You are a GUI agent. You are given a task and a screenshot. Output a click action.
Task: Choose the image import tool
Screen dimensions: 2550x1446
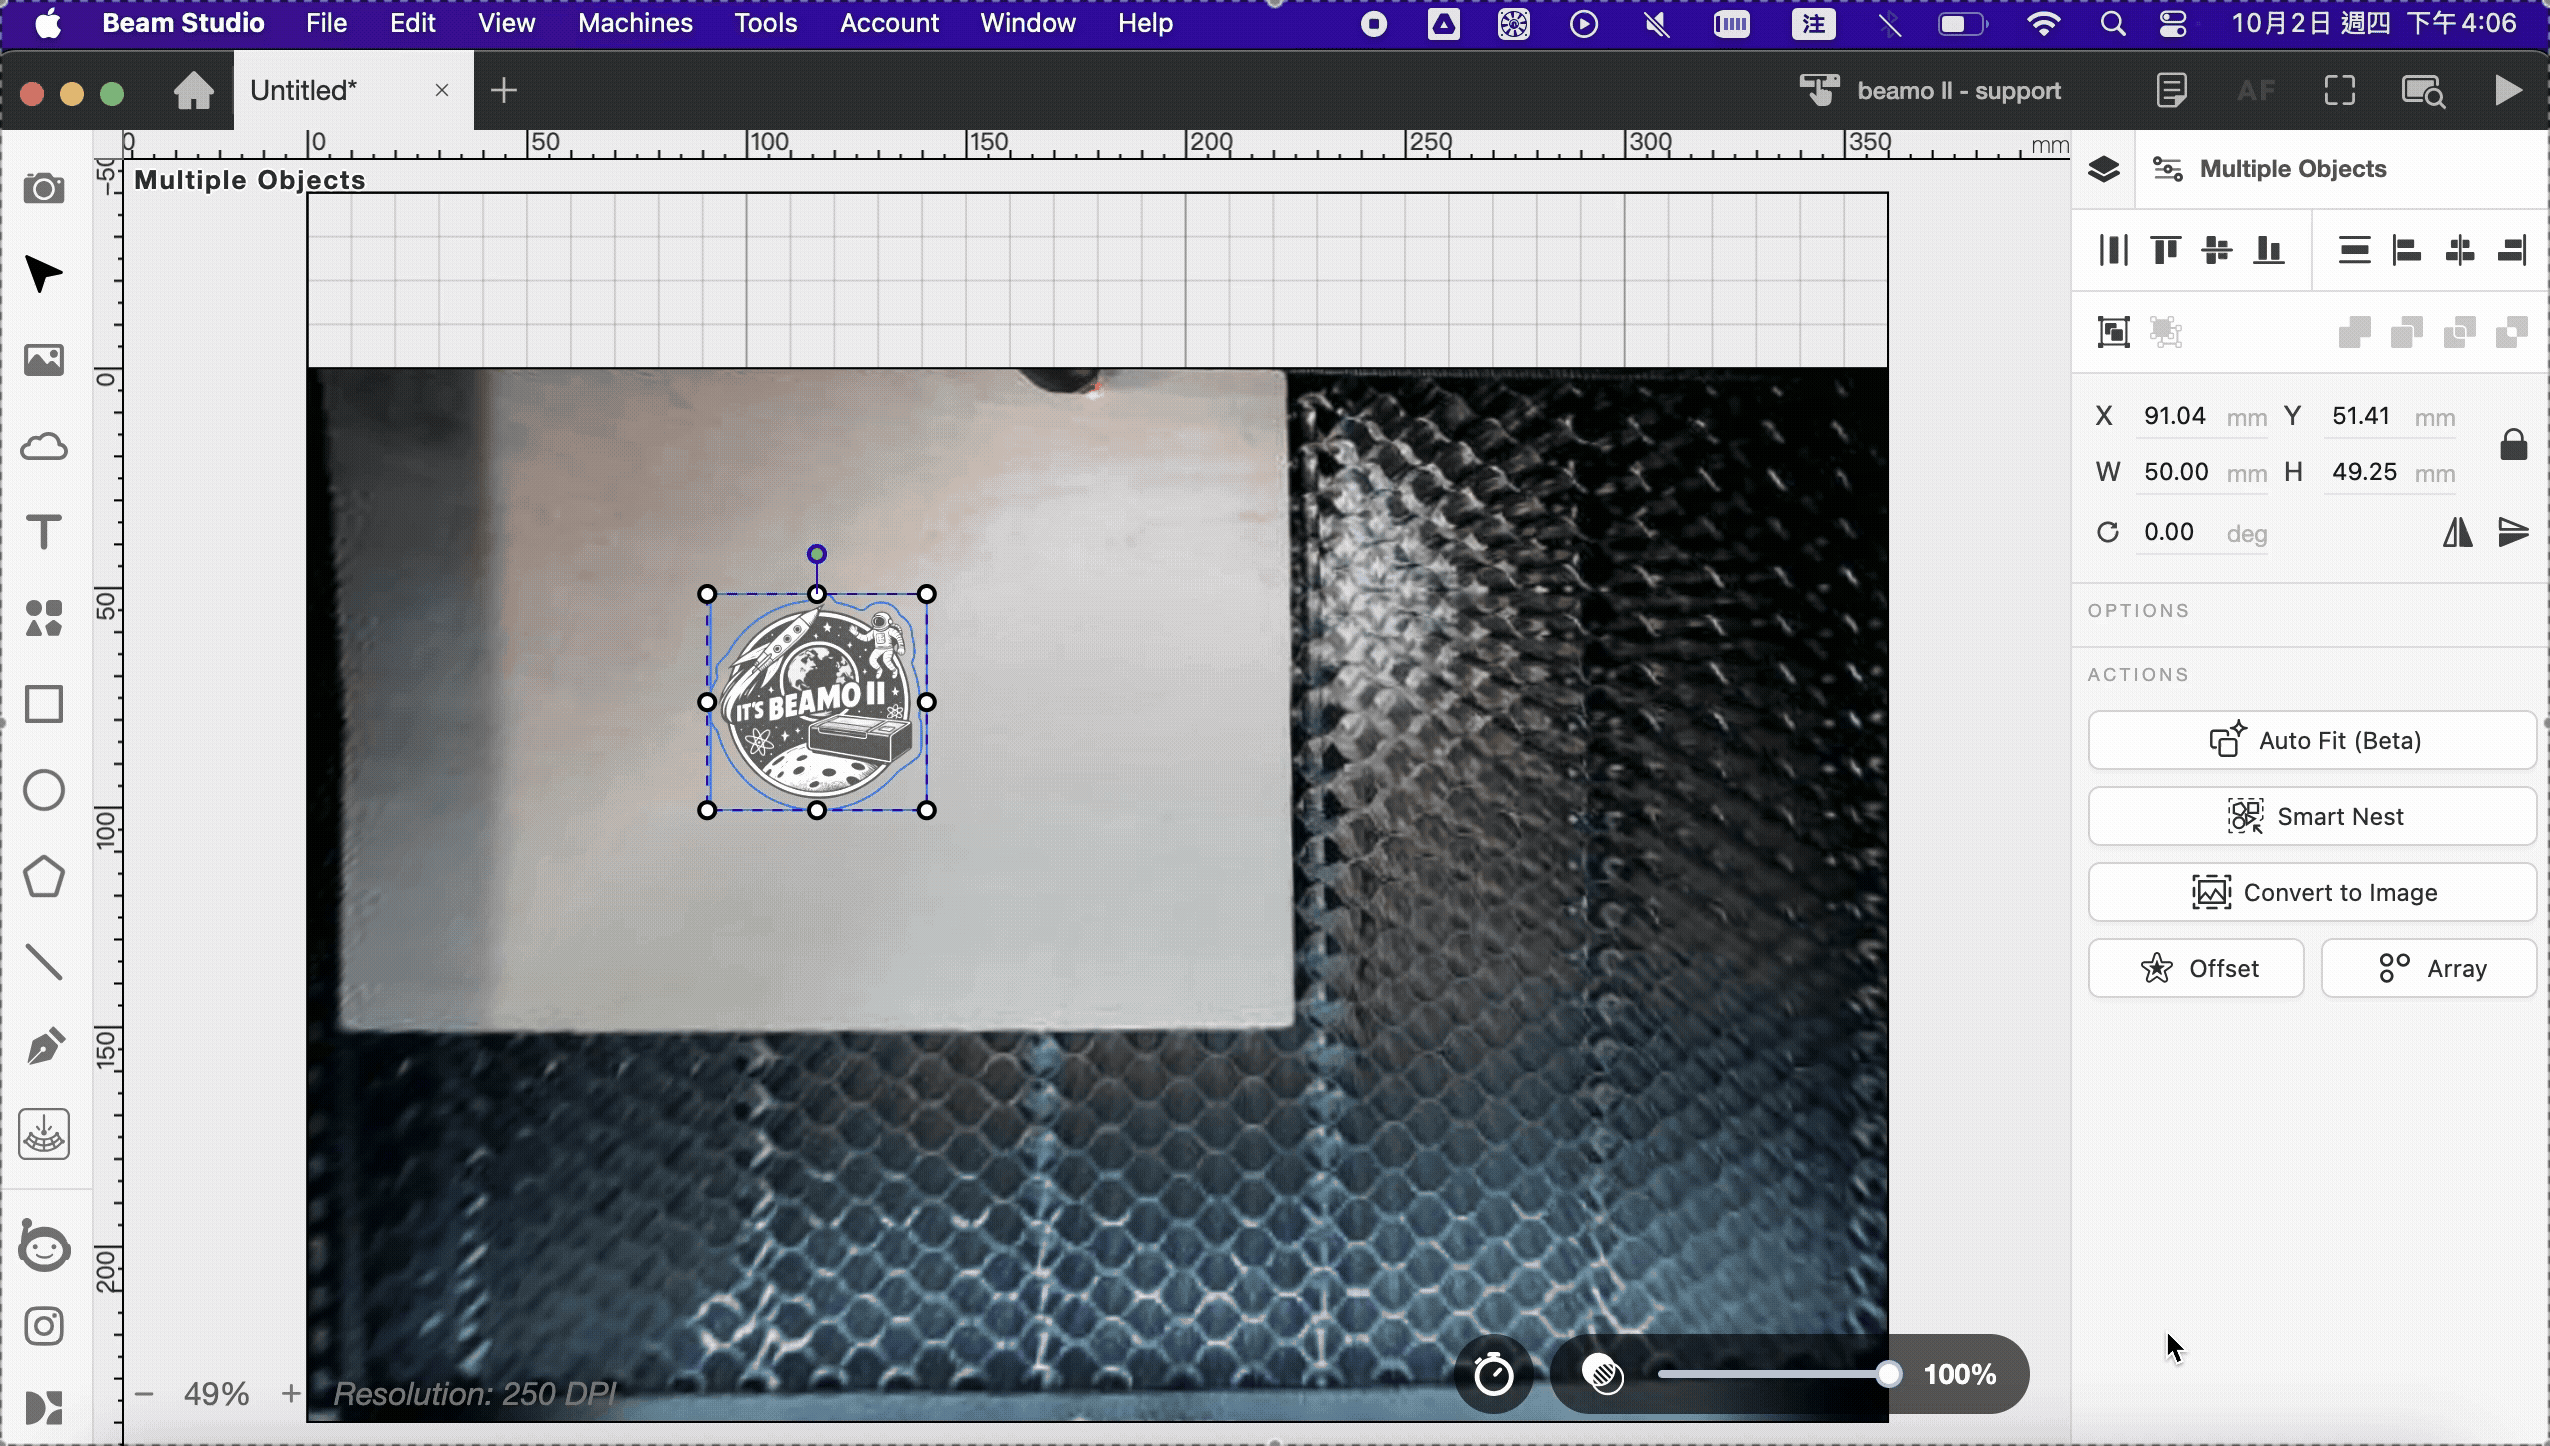pyautogui.click(x=44, y=360)
